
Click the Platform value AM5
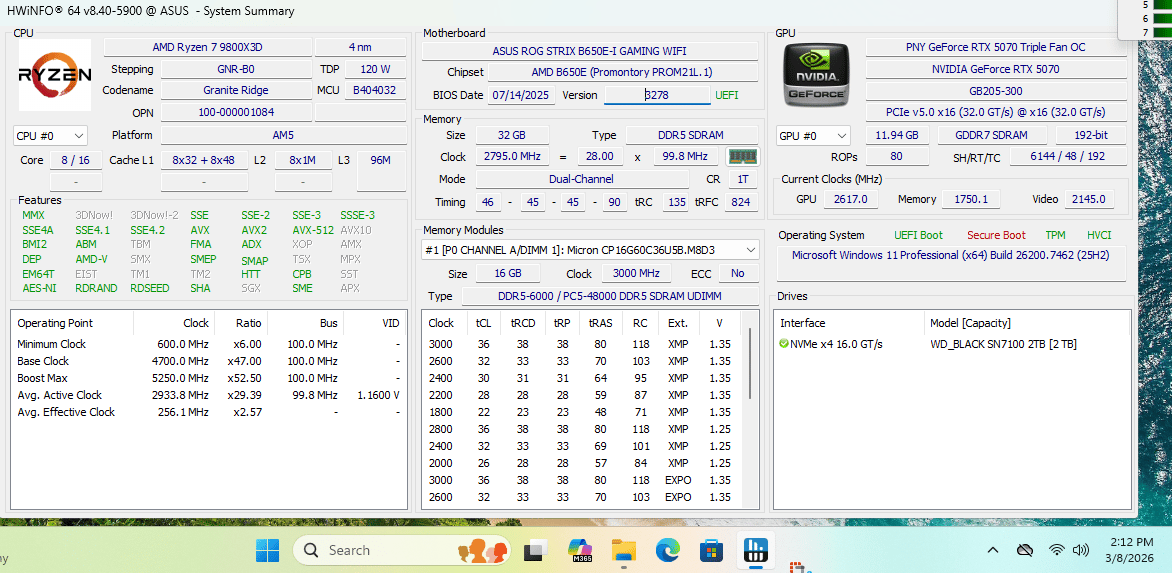(x=283, y=135)
